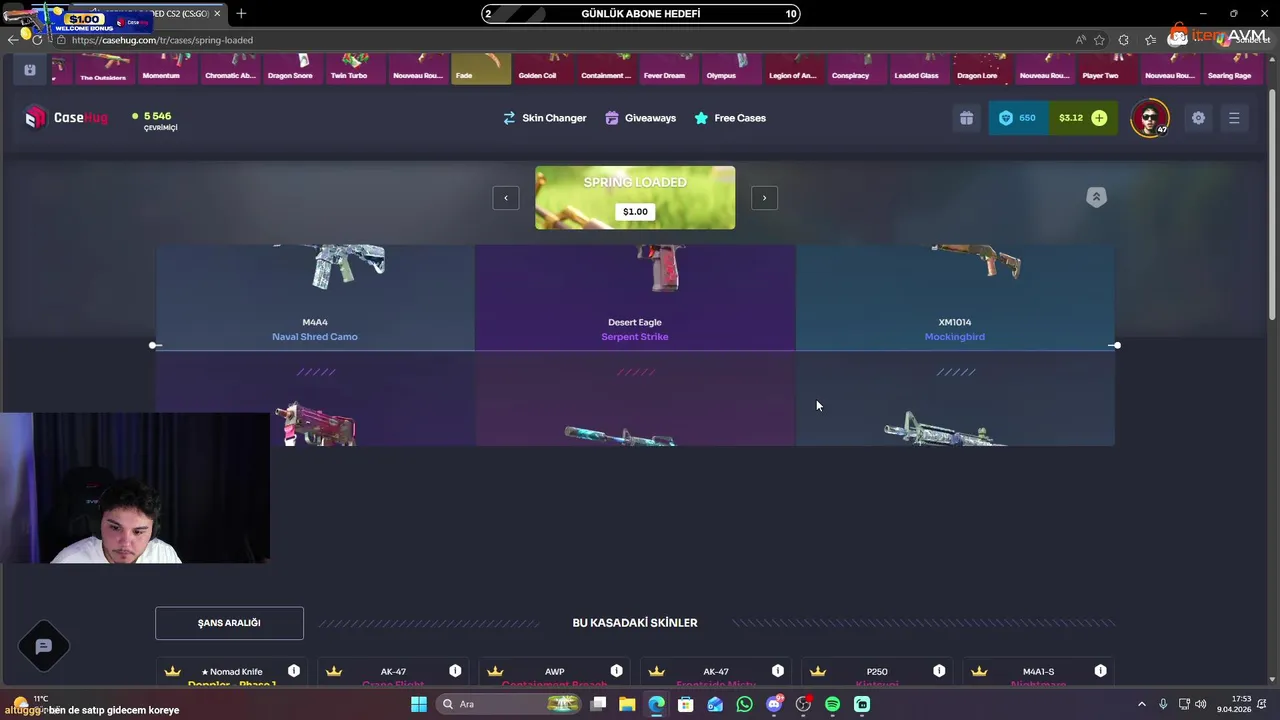Go to Giveaways
Image resolution: width=1280 pixels, height=720 pixels.
pos(640,118)
